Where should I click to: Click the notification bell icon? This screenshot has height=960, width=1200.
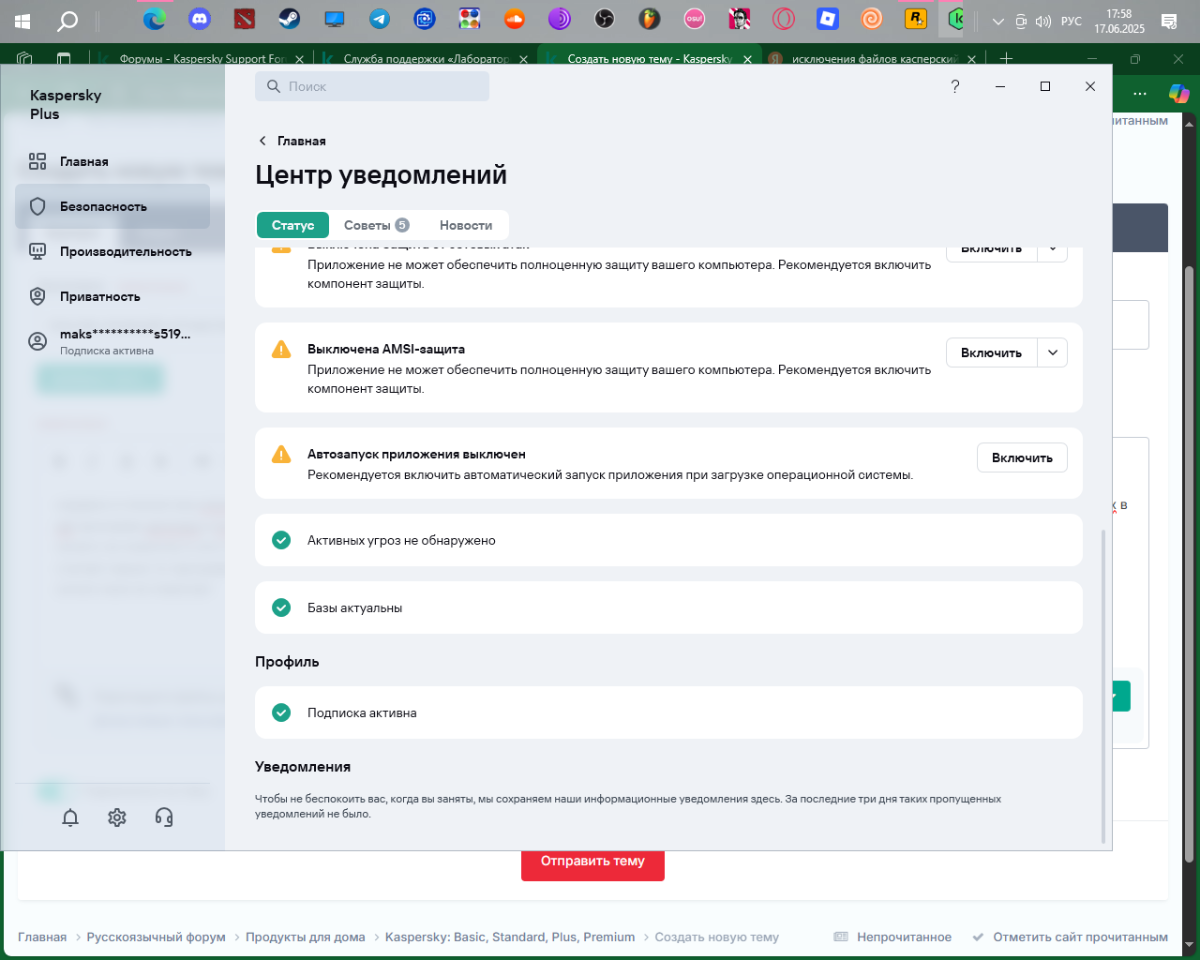[70, 817]
